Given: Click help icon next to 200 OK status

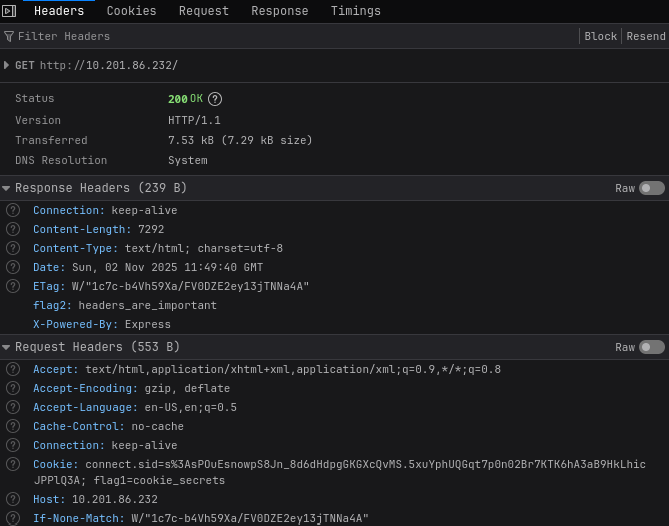Looking at the screenshot, I should (x=215, y=99).
